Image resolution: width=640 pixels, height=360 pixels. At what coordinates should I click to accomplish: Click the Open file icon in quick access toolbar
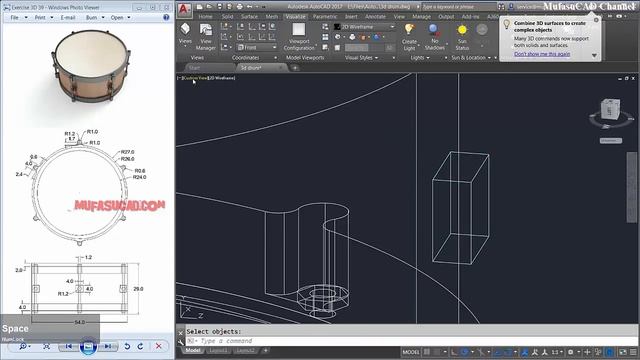209,7
